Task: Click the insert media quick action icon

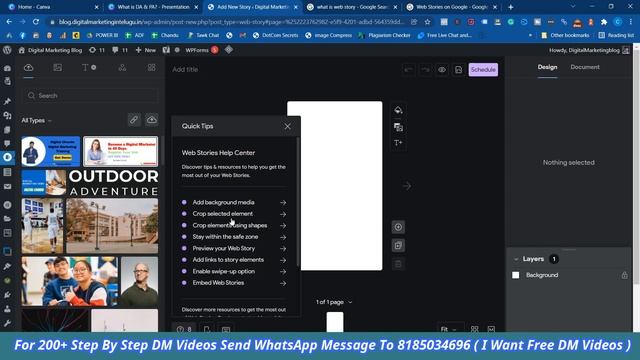Action: [x=398, y=127]
